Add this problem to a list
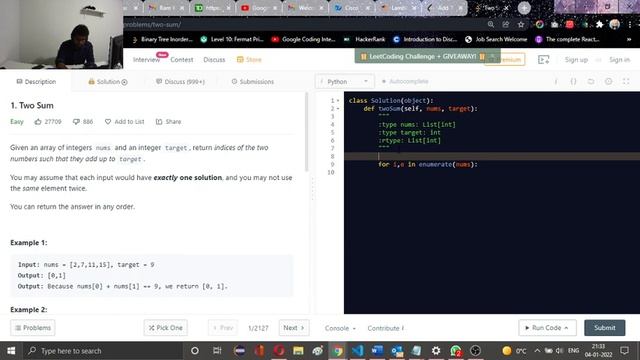 124,122
